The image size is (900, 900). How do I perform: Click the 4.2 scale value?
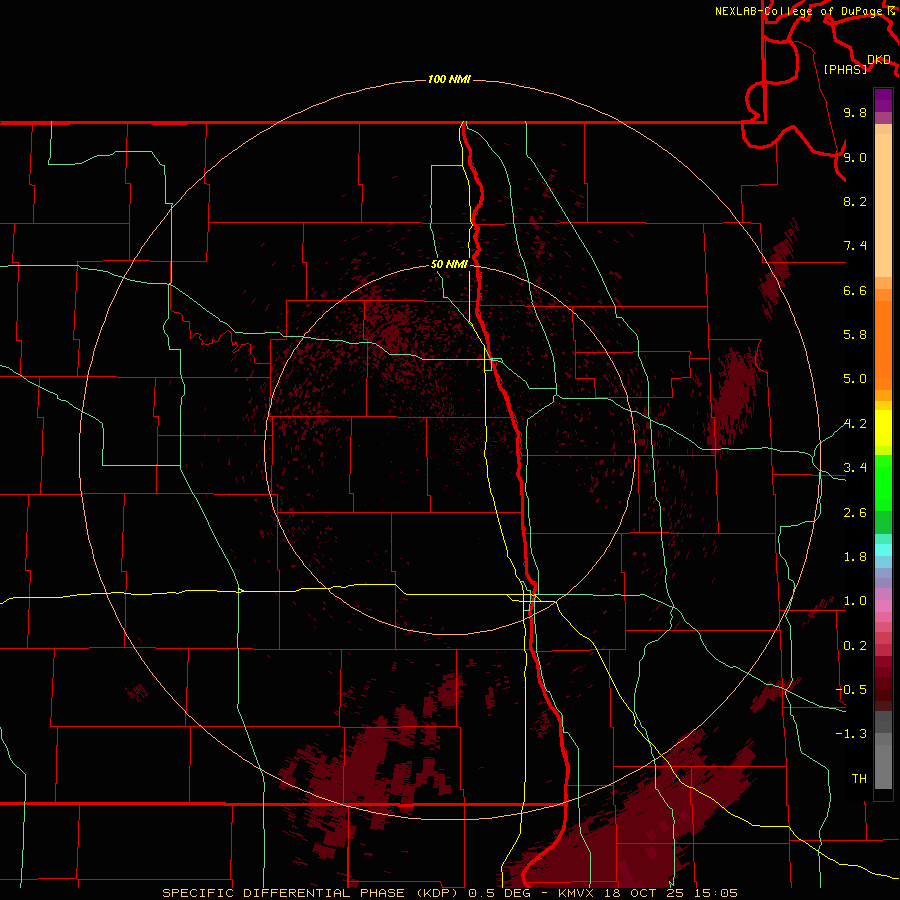855,424
